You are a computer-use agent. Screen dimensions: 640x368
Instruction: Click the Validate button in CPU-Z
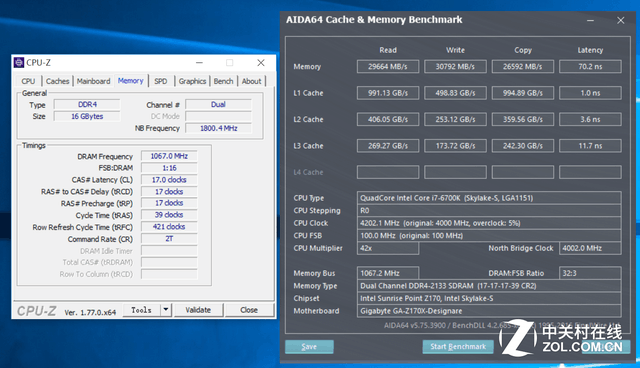click(198, 310)
